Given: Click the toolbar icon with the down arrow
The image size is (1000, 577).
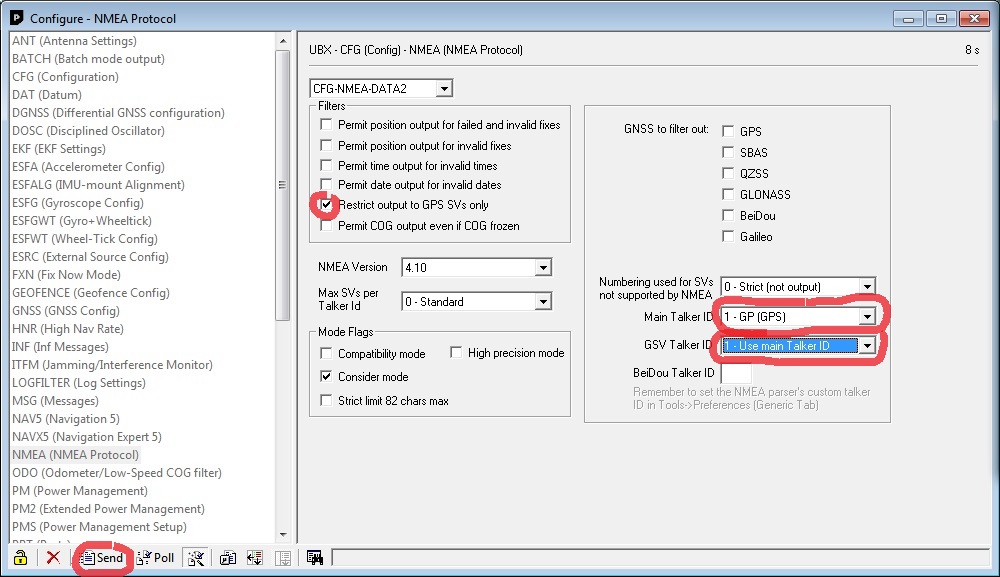Looking at the screenshot, I should point(255,558).
